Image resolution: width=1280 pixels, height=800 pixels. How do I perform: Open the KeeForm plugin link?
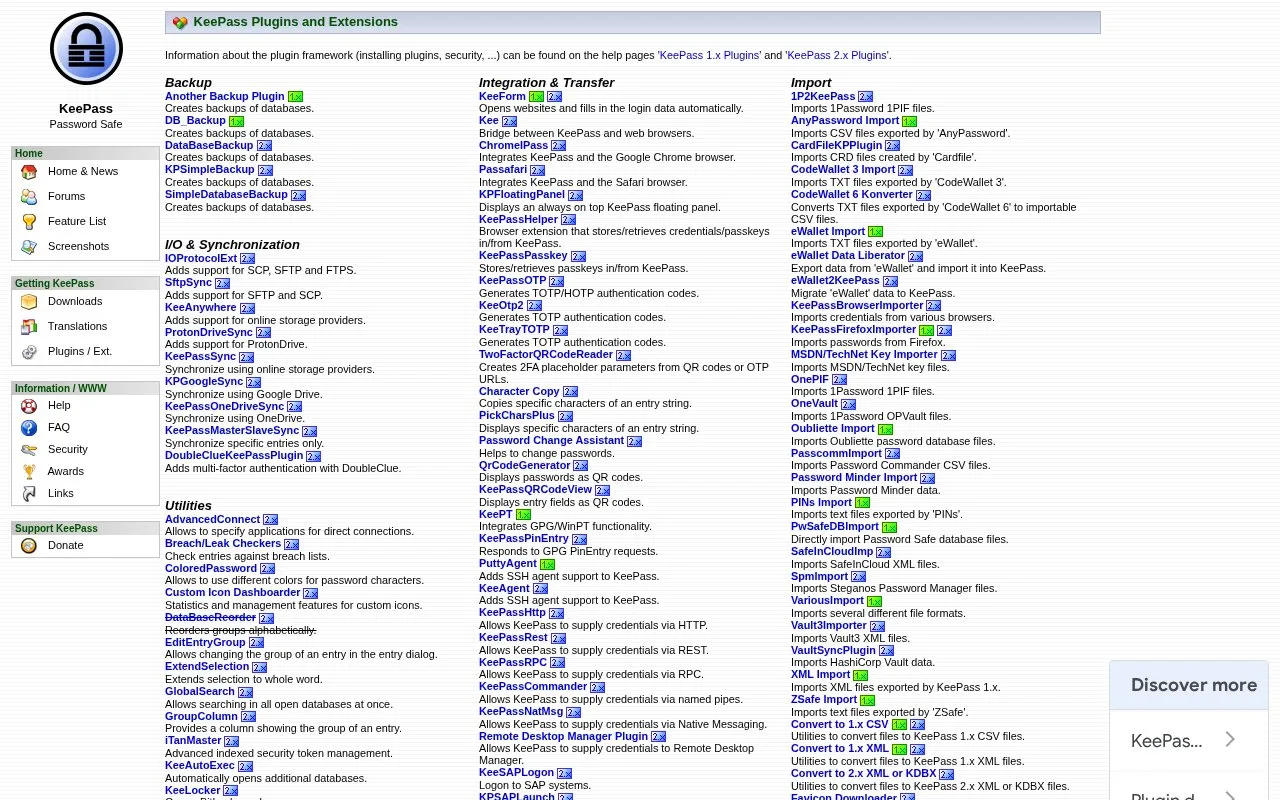coord(502,96)
